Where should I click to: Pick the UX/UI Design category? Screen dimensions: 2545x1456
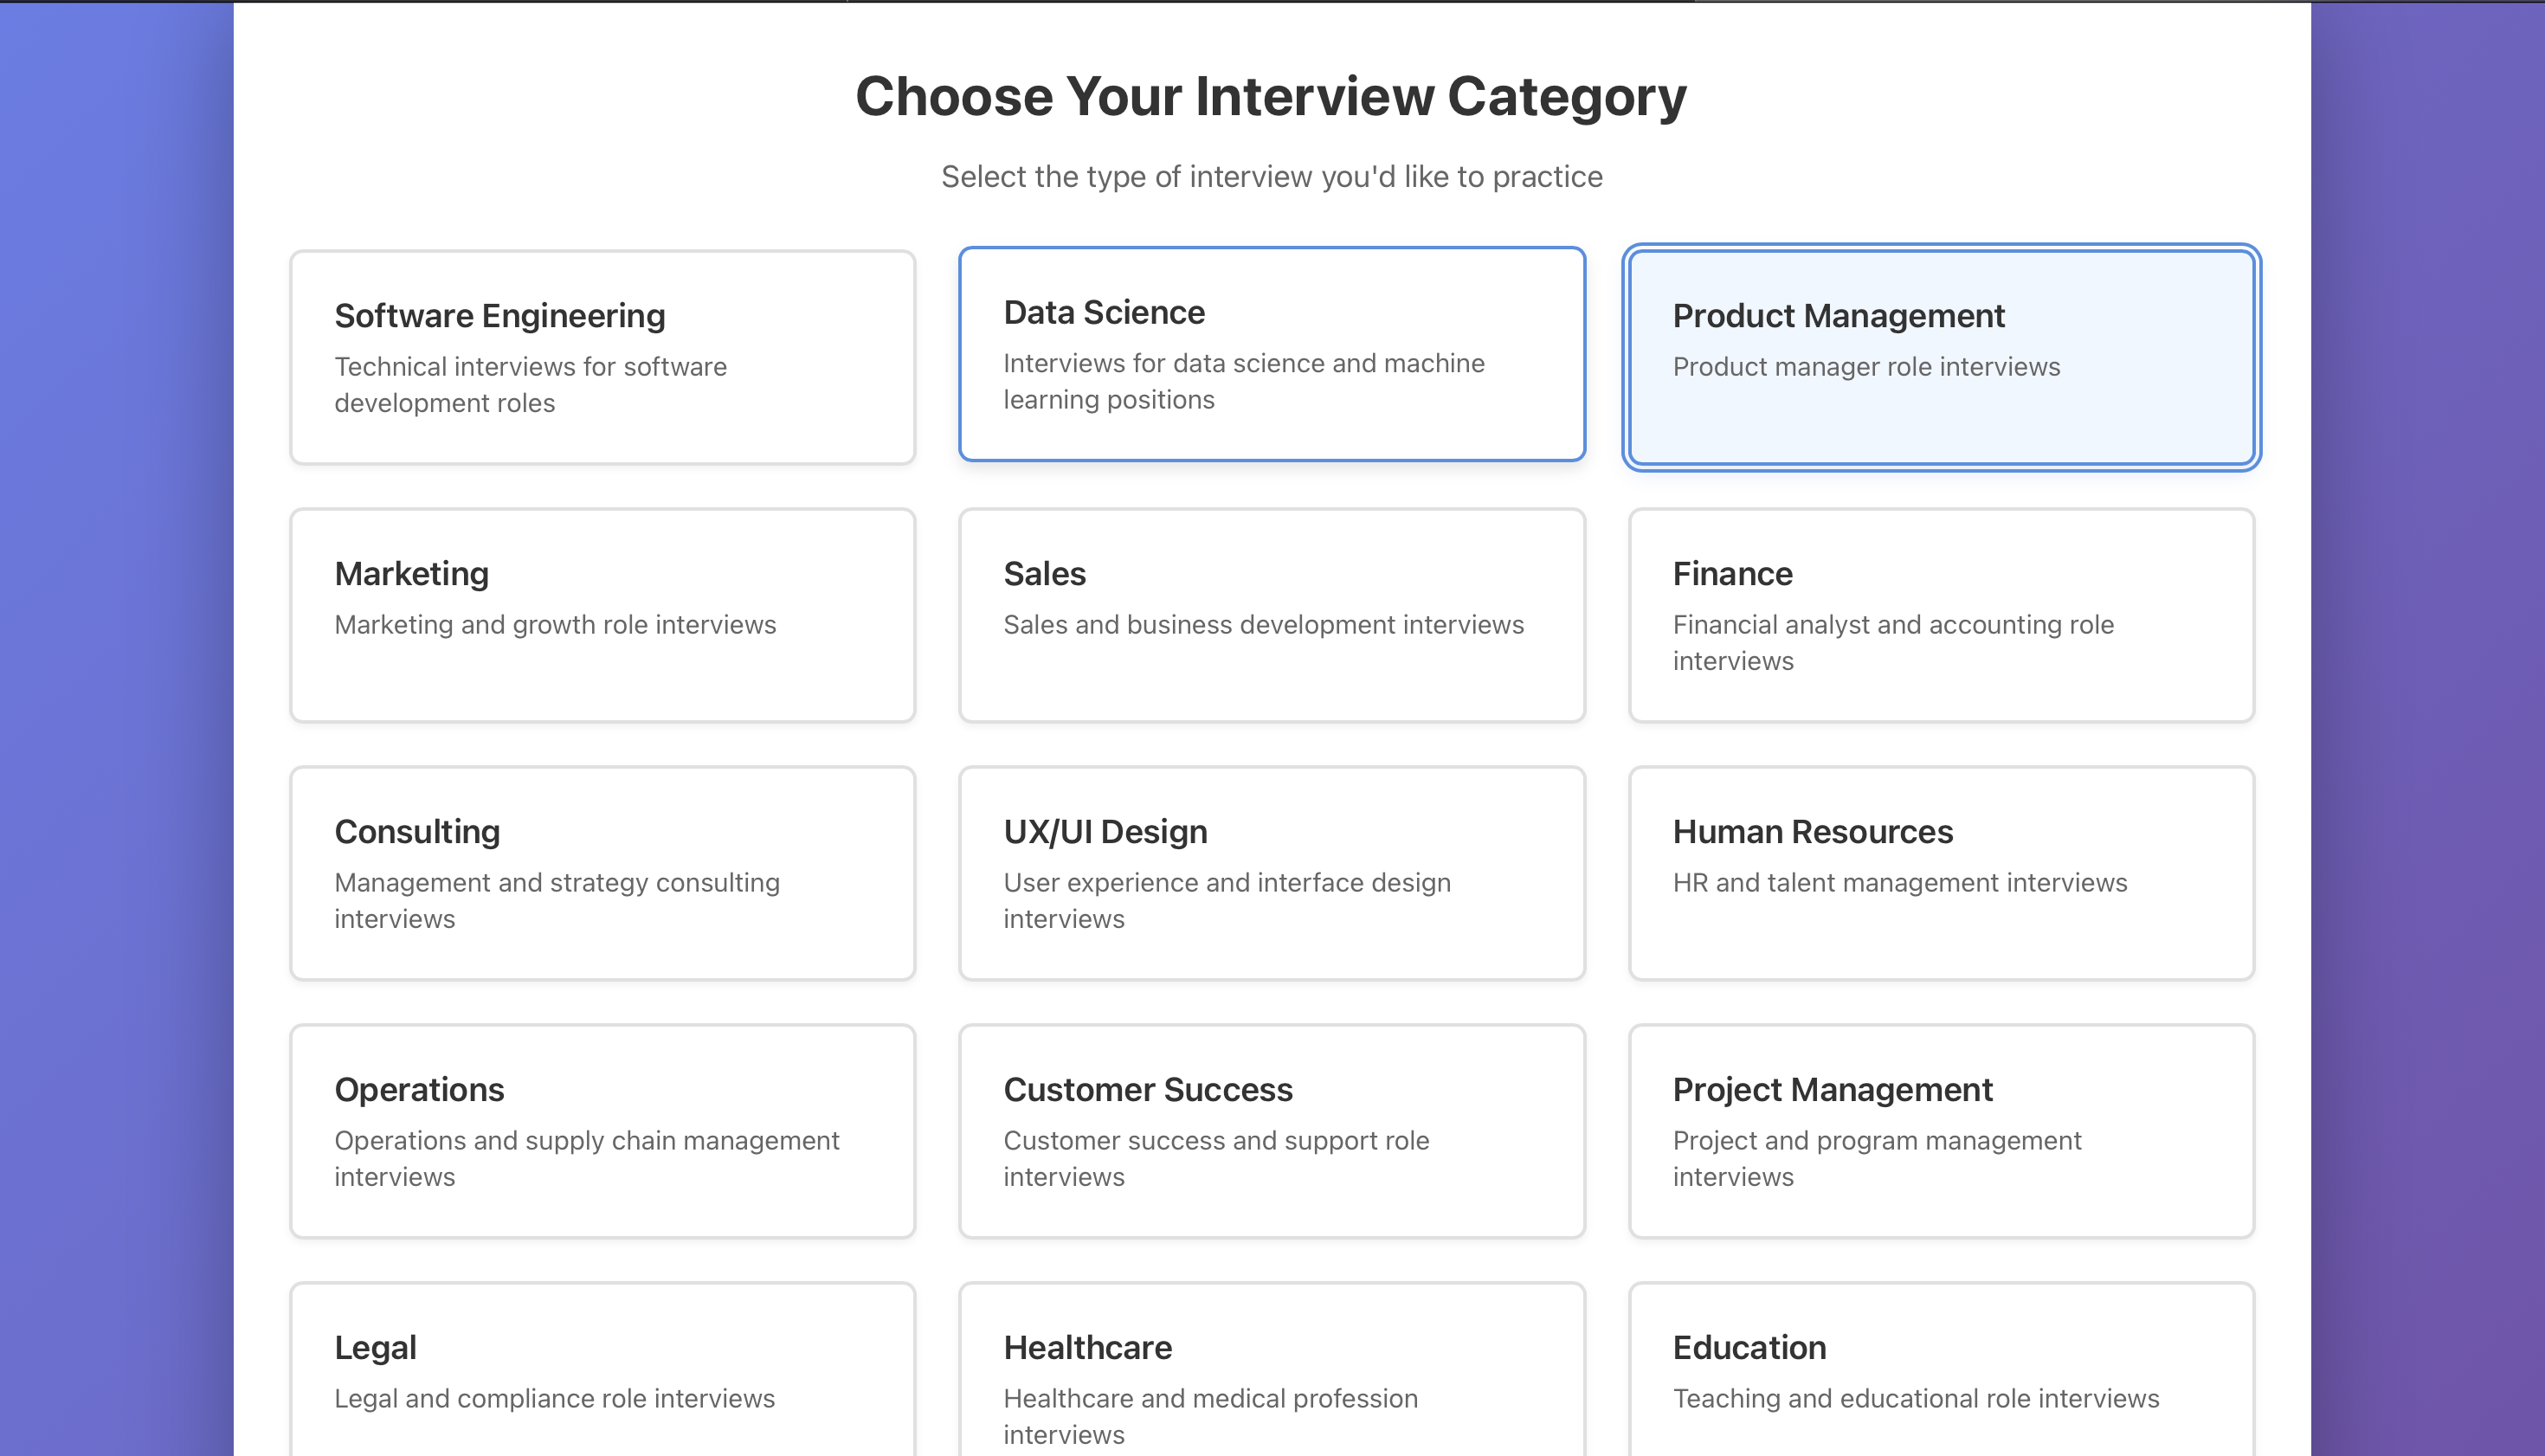(1271, 873)
